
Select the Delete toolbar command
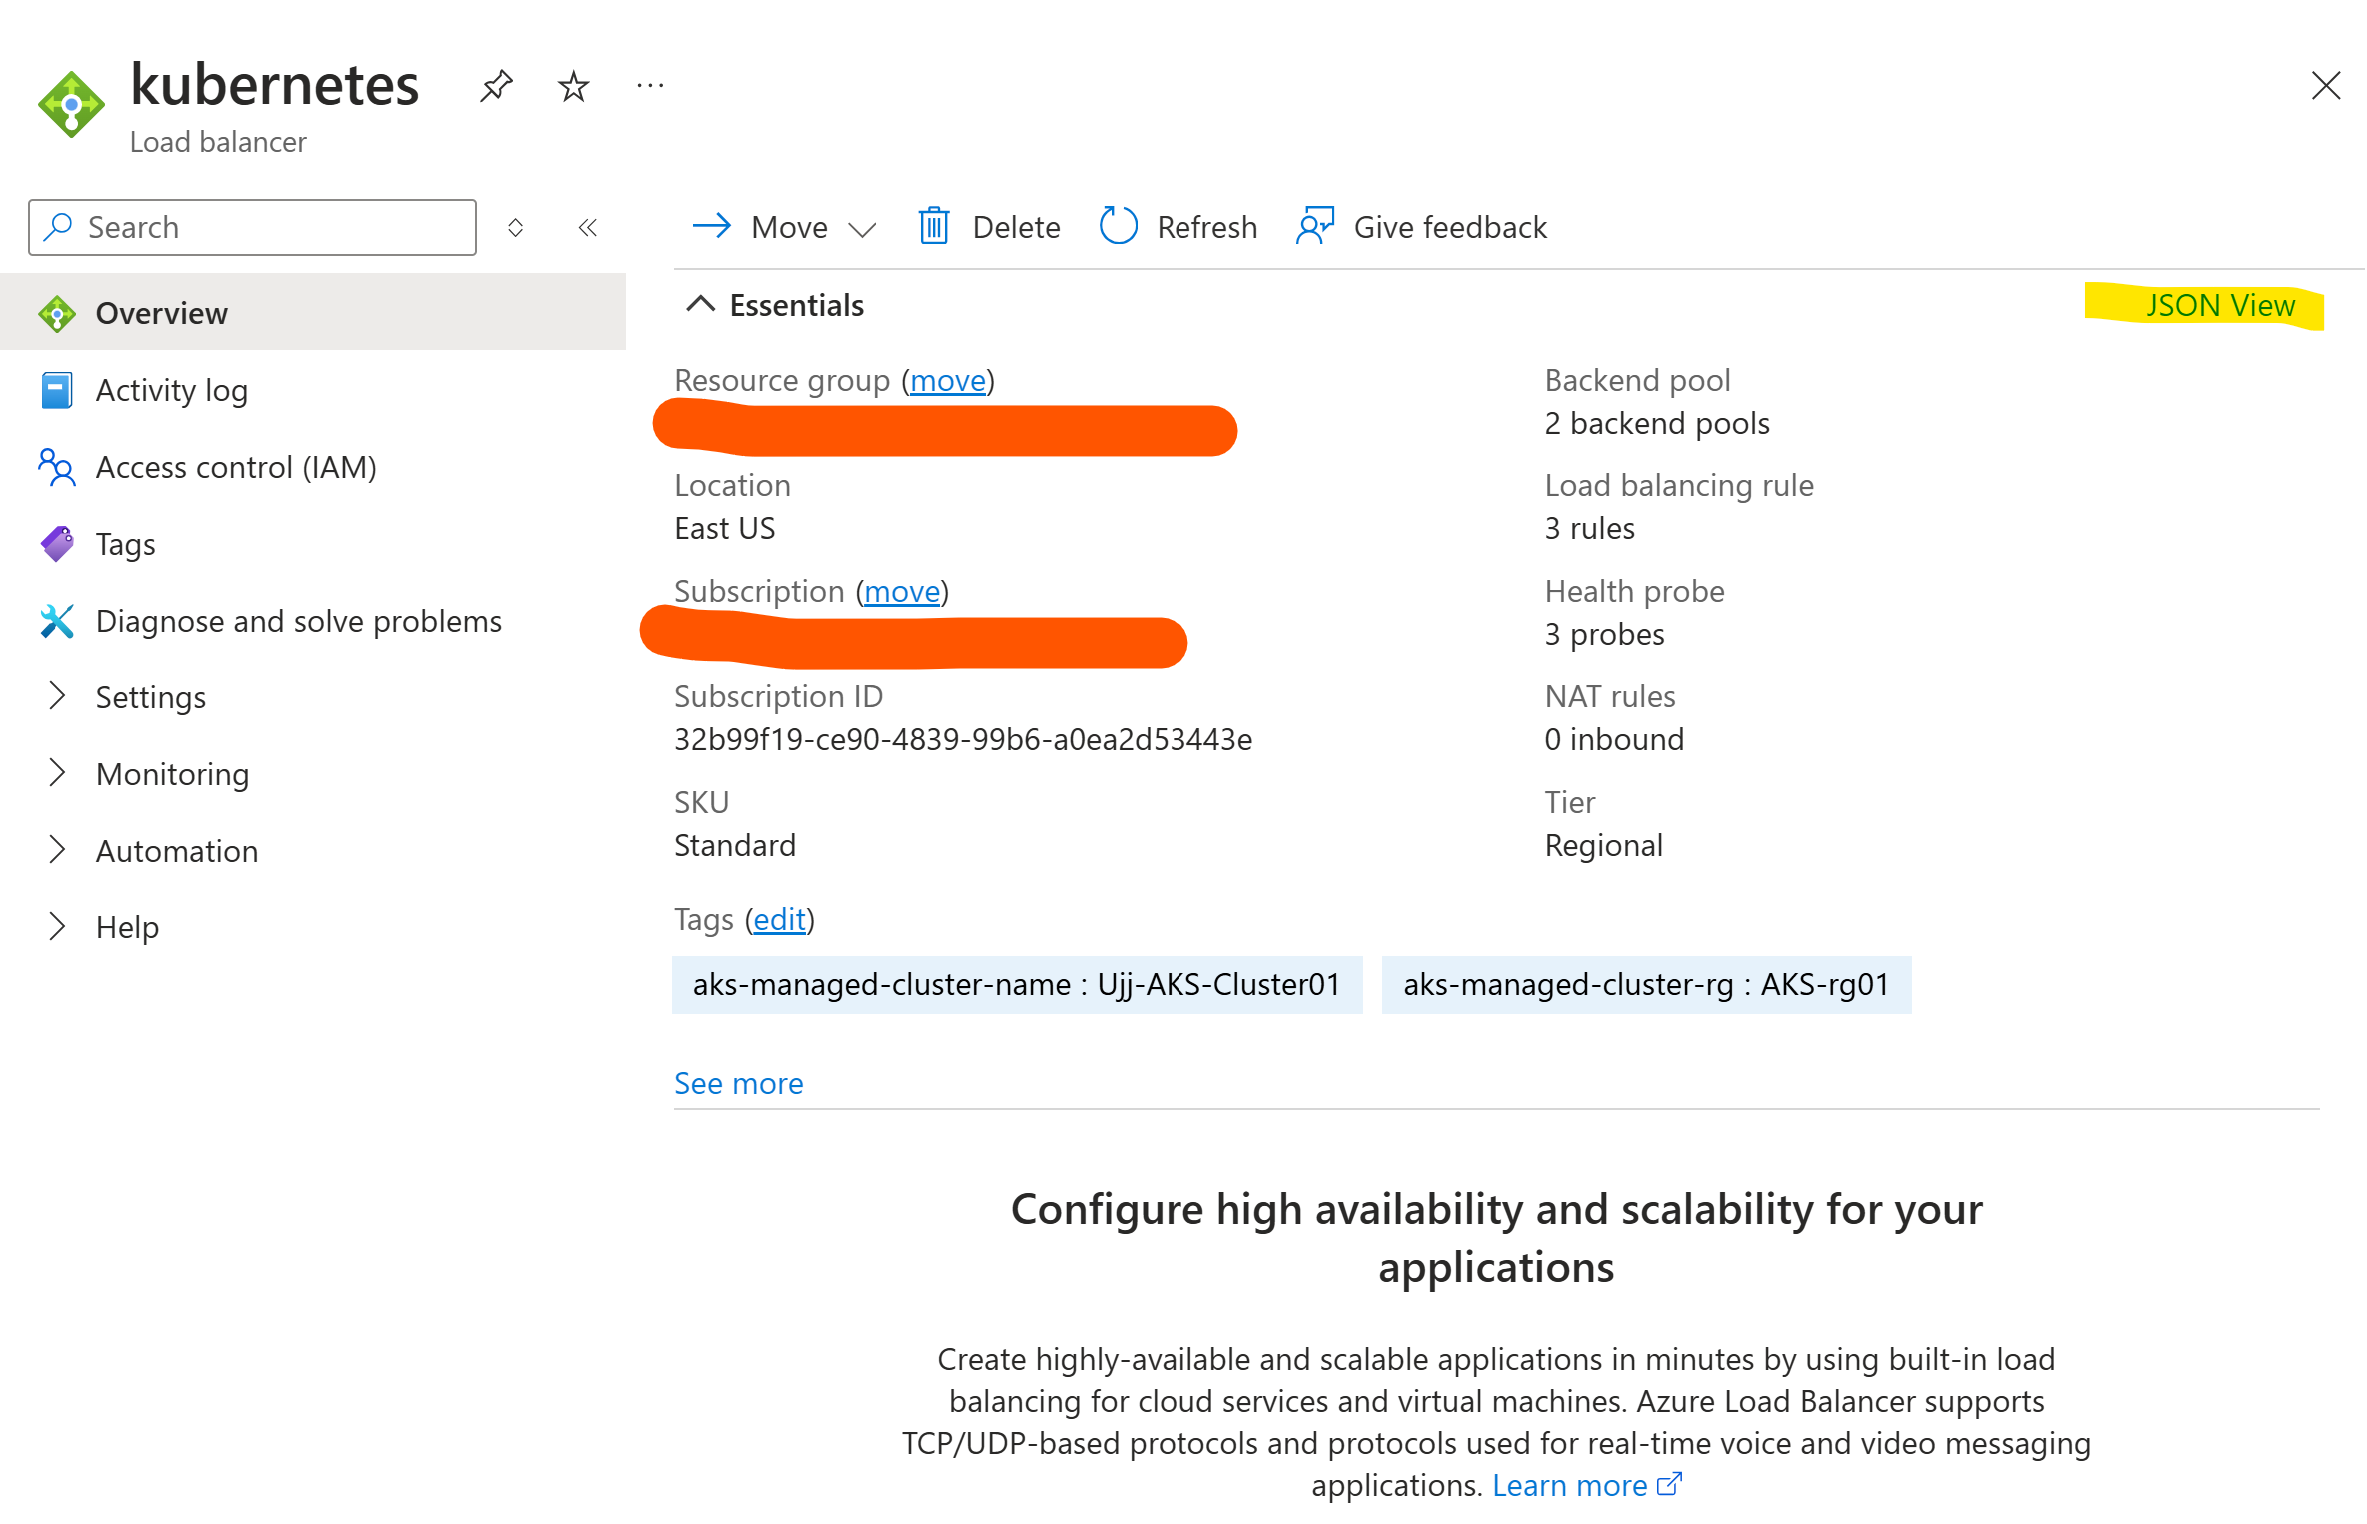[x=989, y=227]
